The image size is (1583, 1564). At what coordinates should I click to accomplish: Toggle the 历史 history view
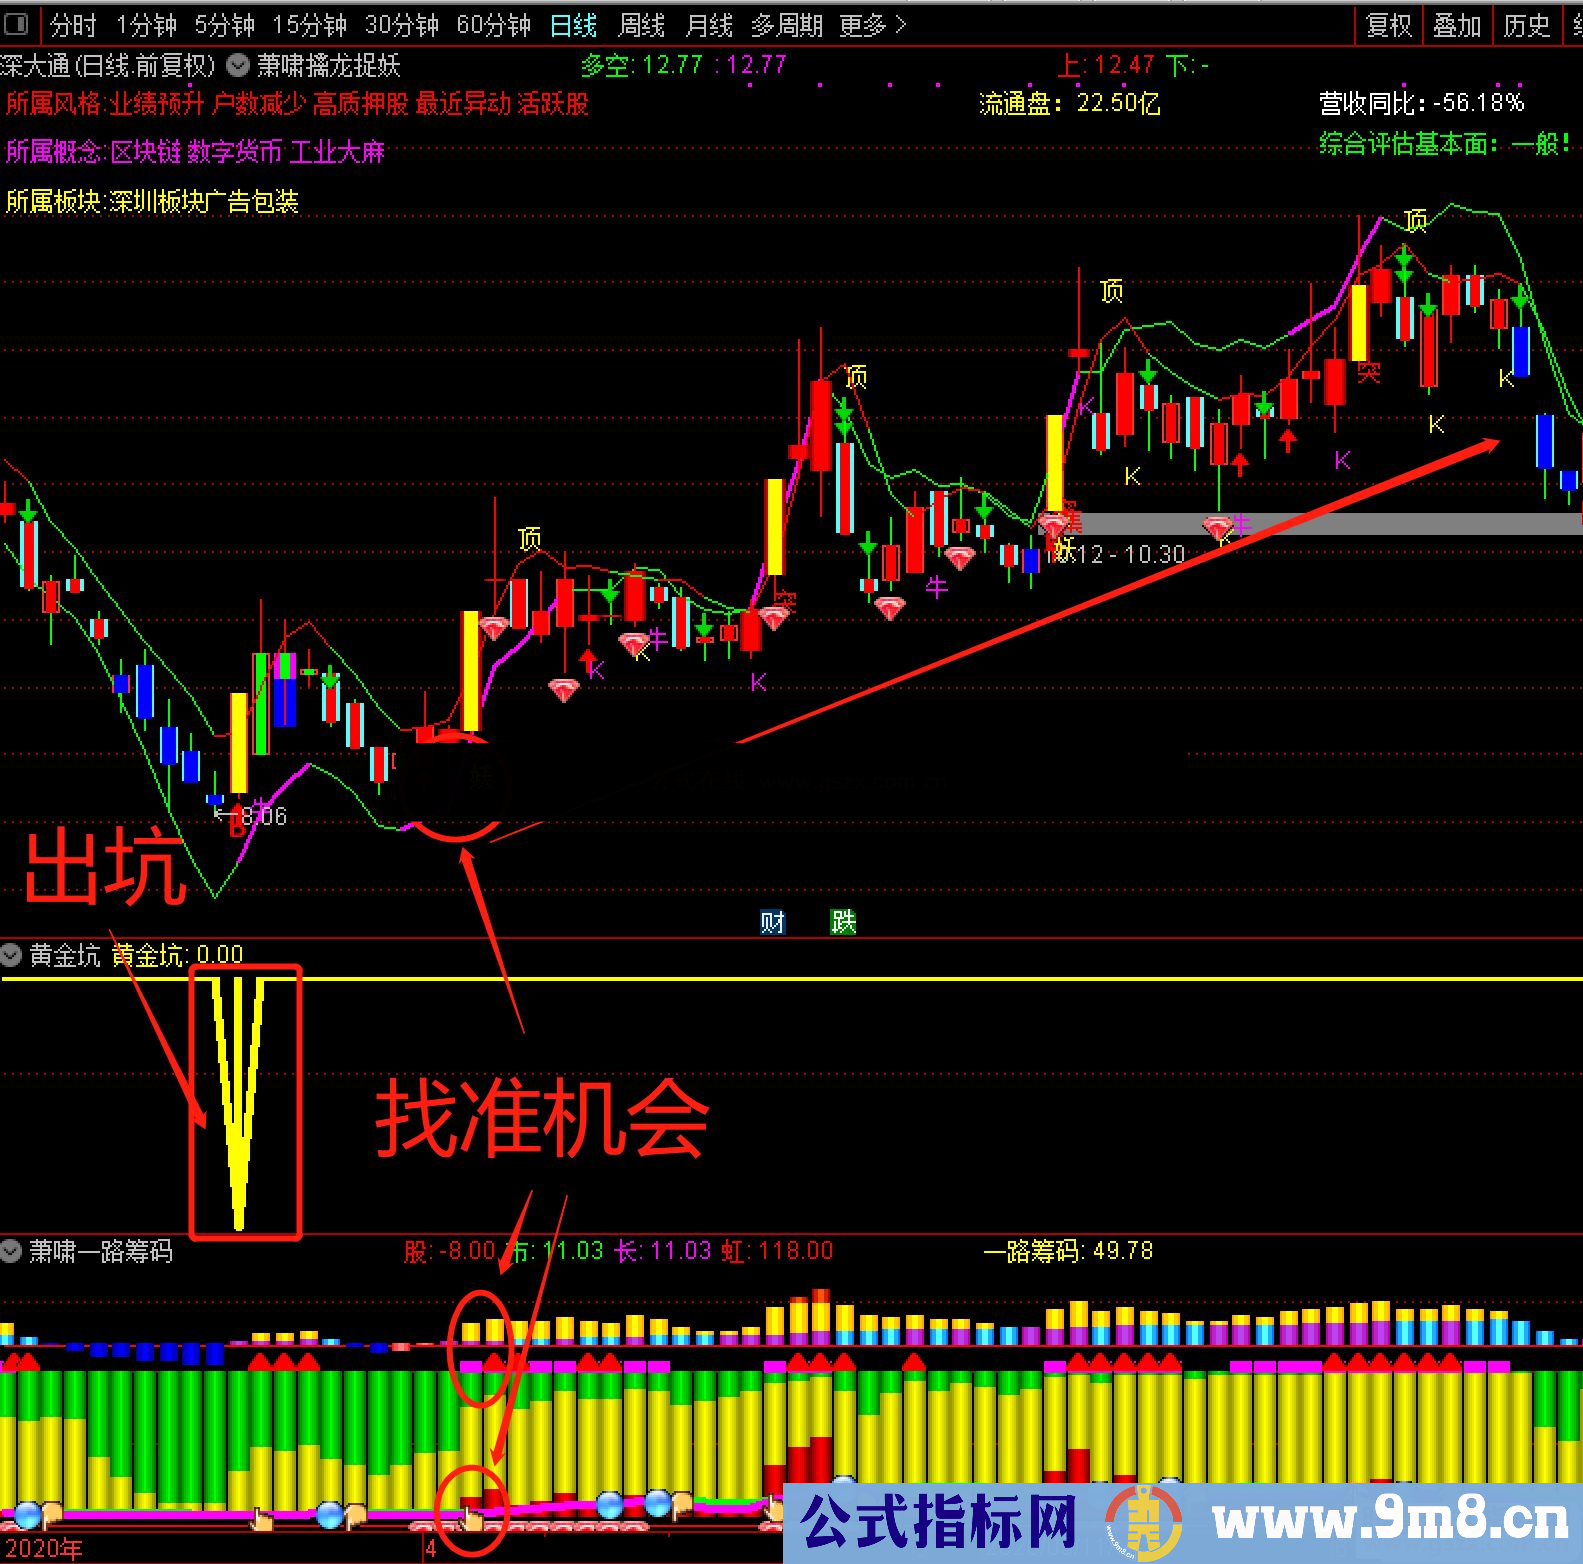tap(1526, 25)
